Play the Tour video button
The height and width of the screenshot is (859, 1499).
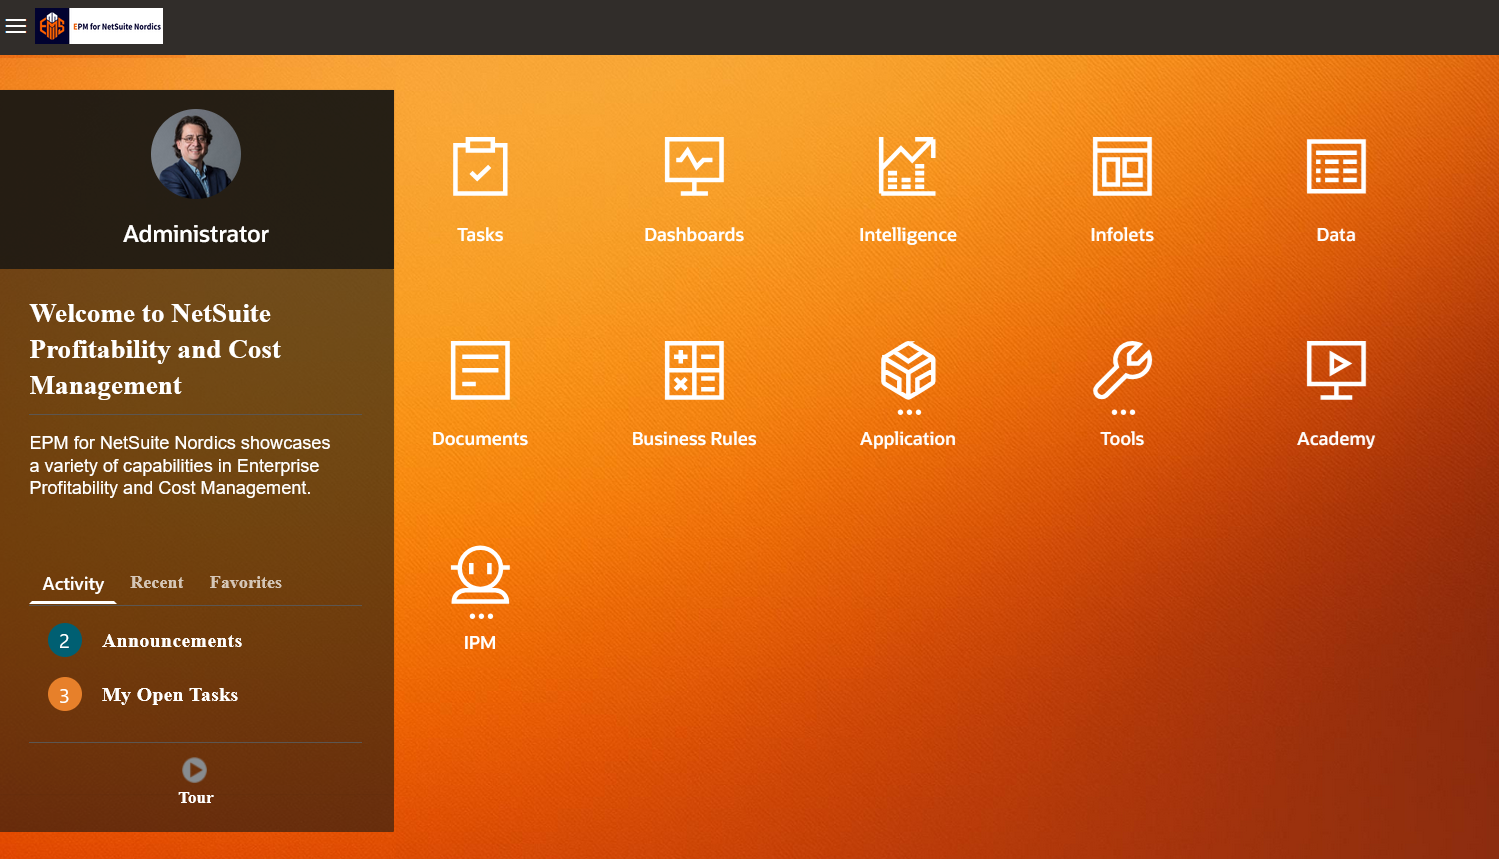[194, 770]
